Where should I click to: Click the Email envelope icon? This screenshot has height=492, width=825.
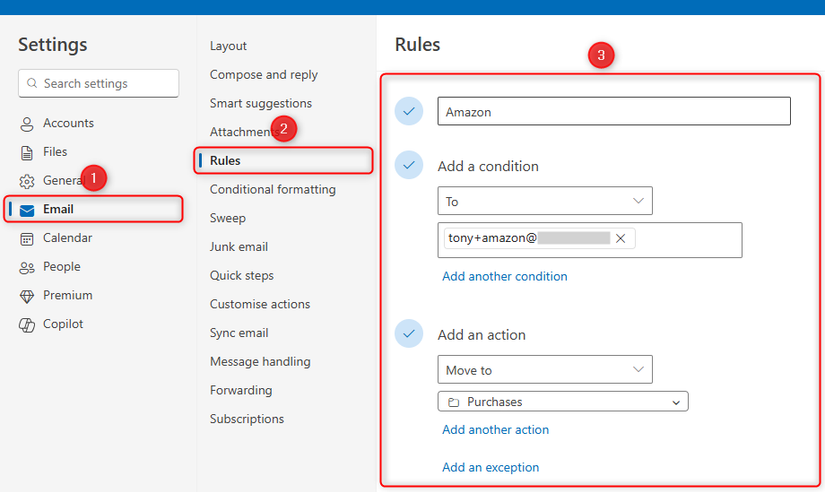27,210
